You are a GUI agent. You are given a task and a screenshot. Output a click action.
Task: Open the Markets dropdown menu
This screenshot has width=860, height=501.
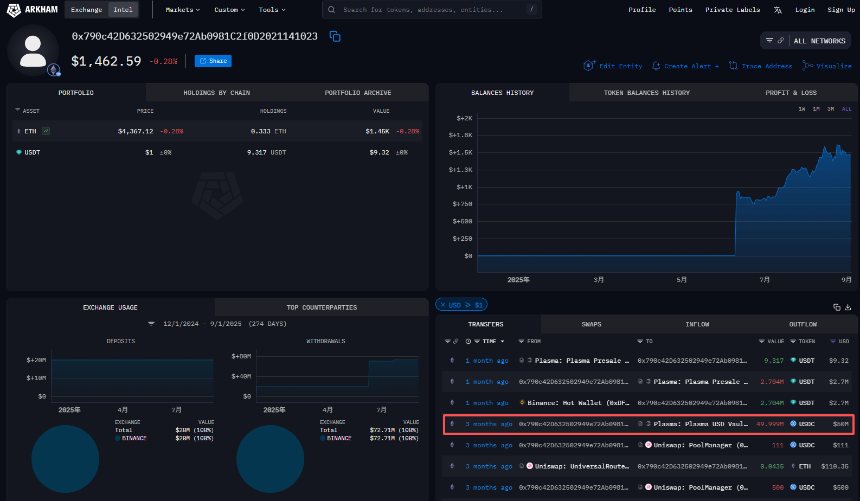tap(182, 10)
